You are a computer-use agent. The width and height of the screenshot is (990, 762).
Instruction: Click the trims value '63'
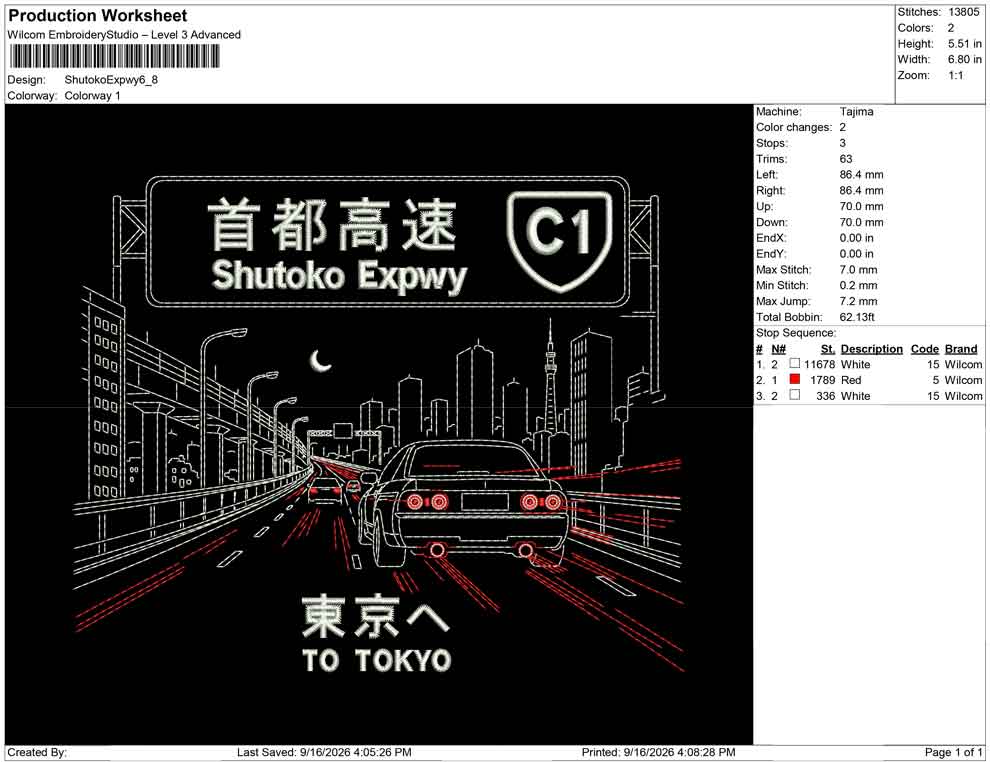click(x=846, y=158)
